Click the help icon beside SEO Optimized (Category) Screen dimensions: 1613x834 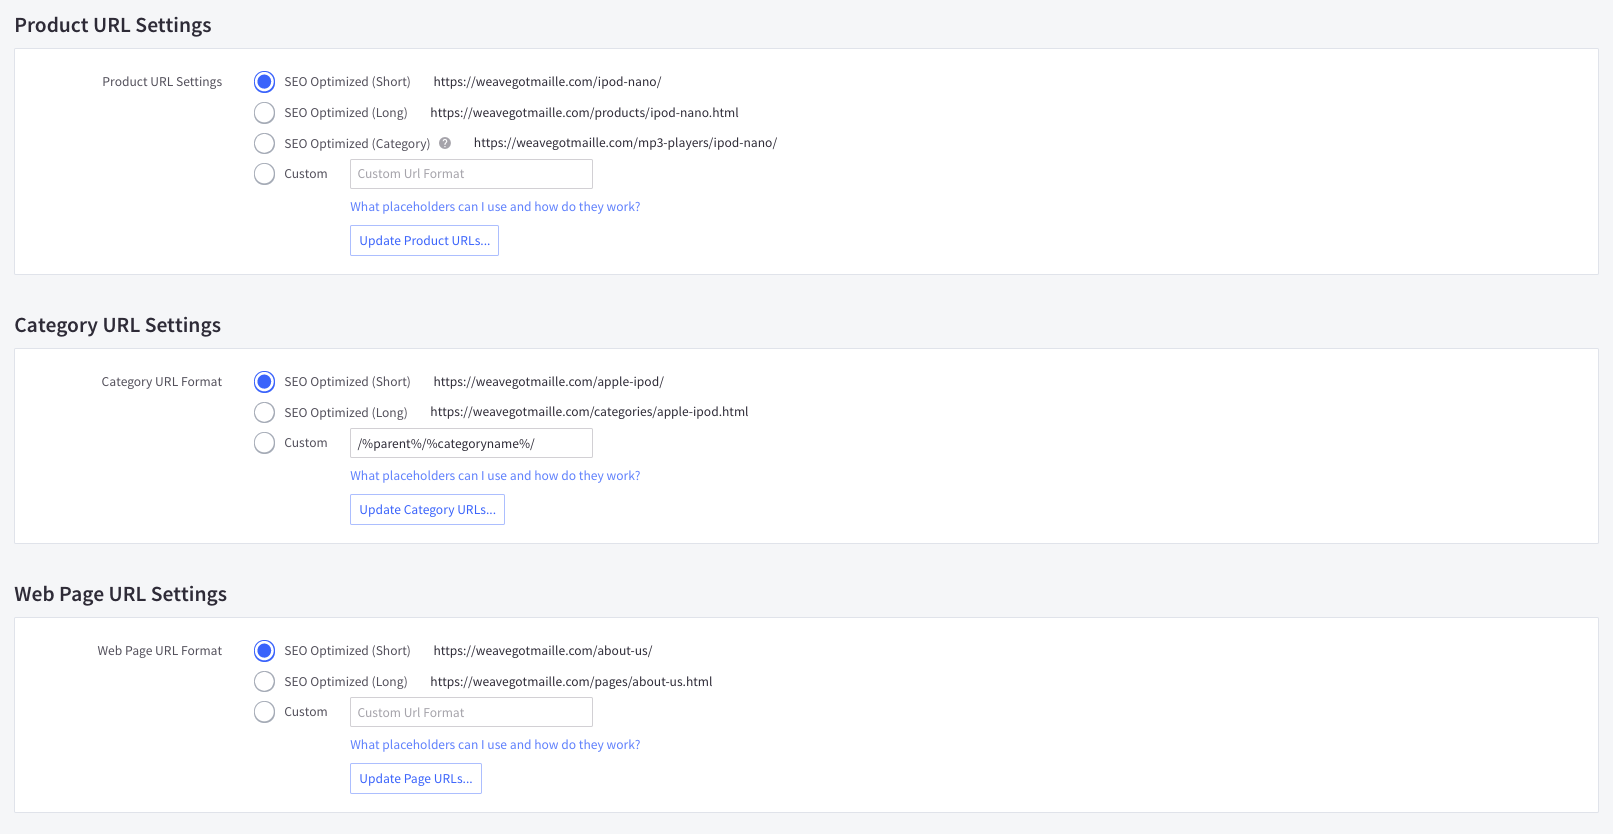point(445,143)
